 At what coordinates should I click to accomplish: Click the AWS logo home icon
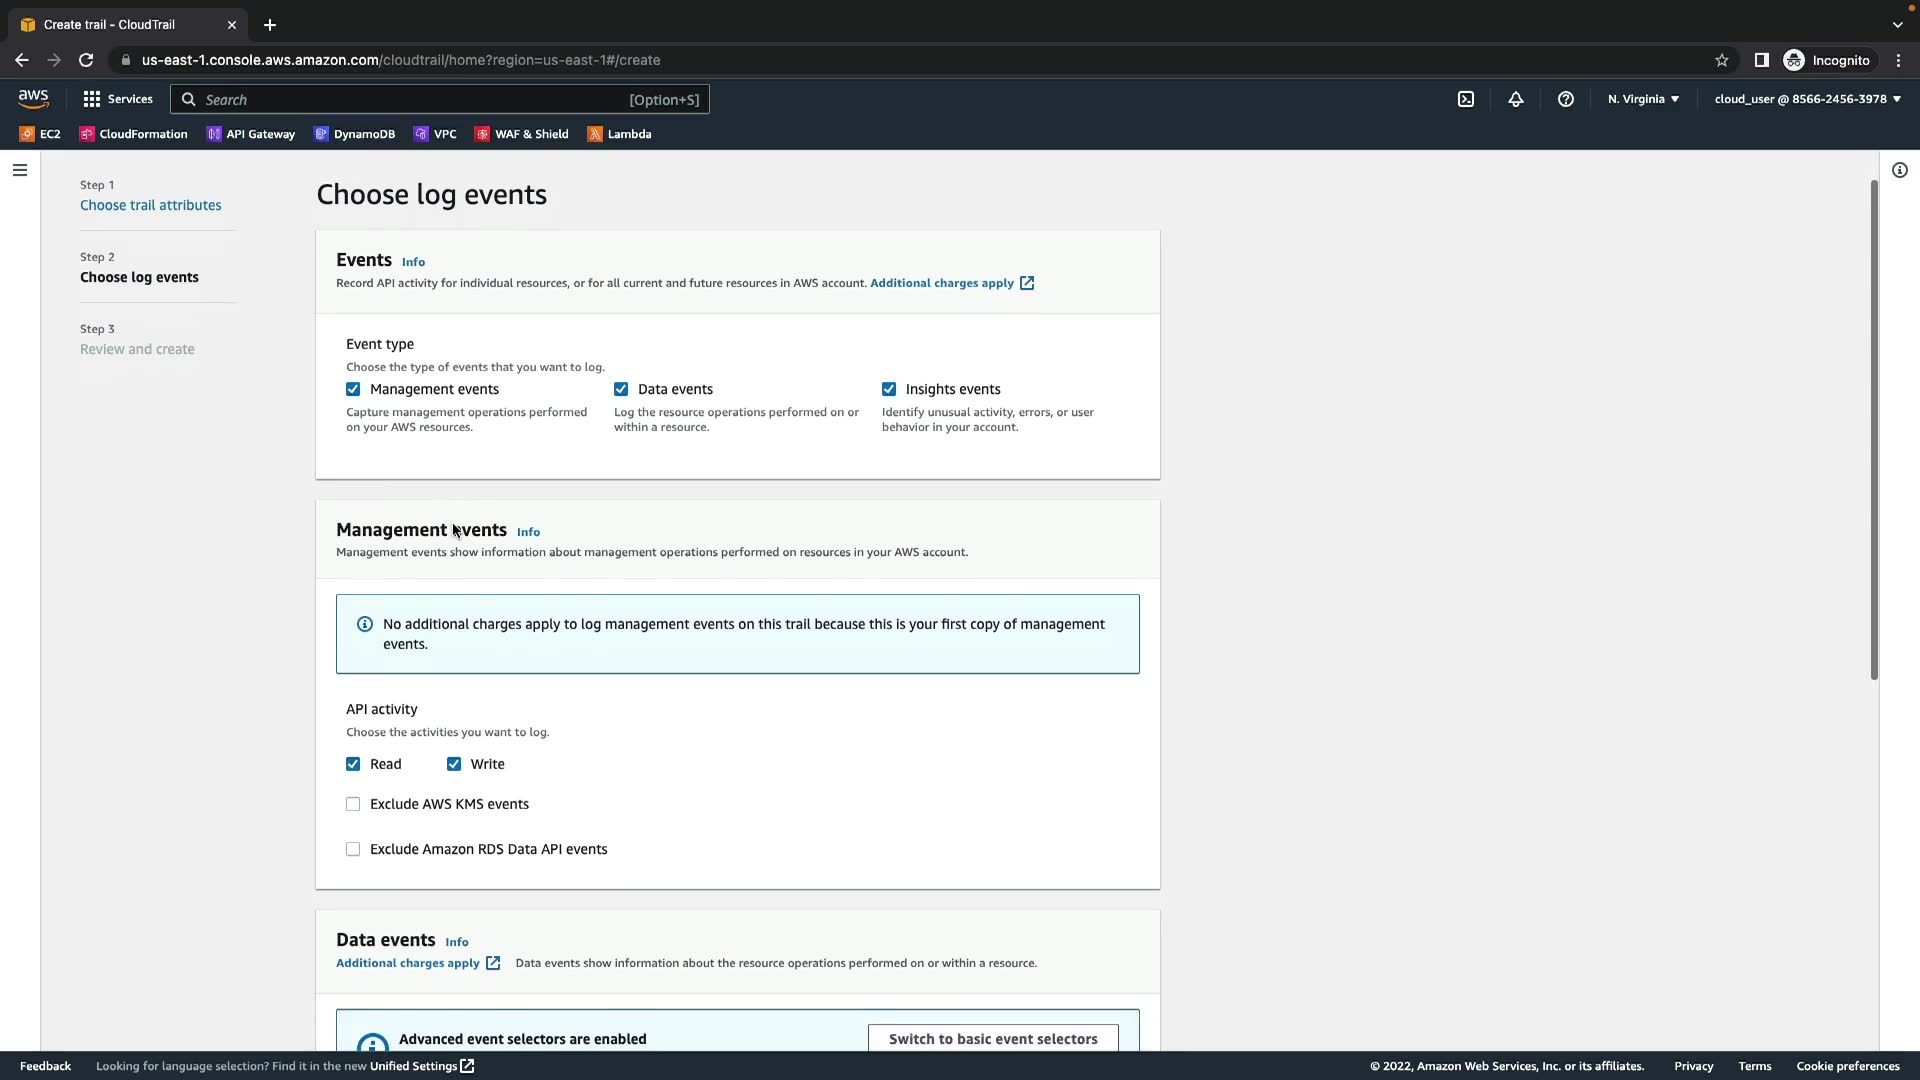coord(33,98)
